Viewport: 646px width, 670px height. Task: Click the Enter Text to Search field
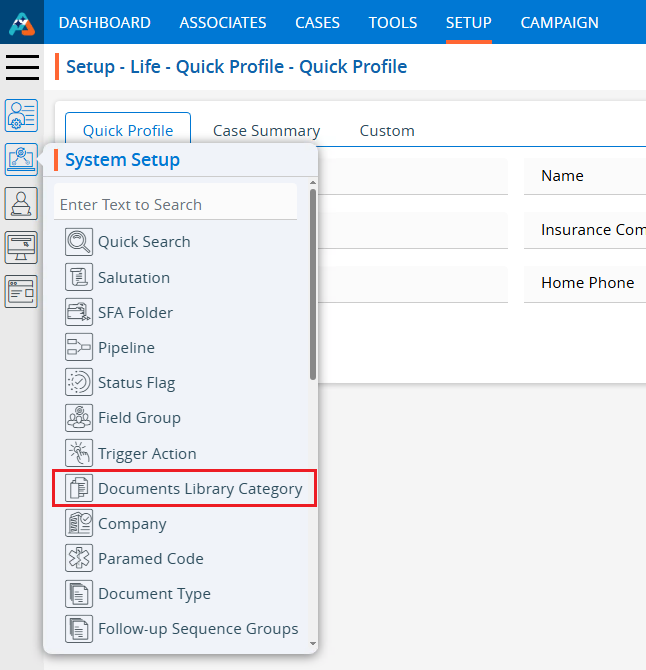click(175, 204)
